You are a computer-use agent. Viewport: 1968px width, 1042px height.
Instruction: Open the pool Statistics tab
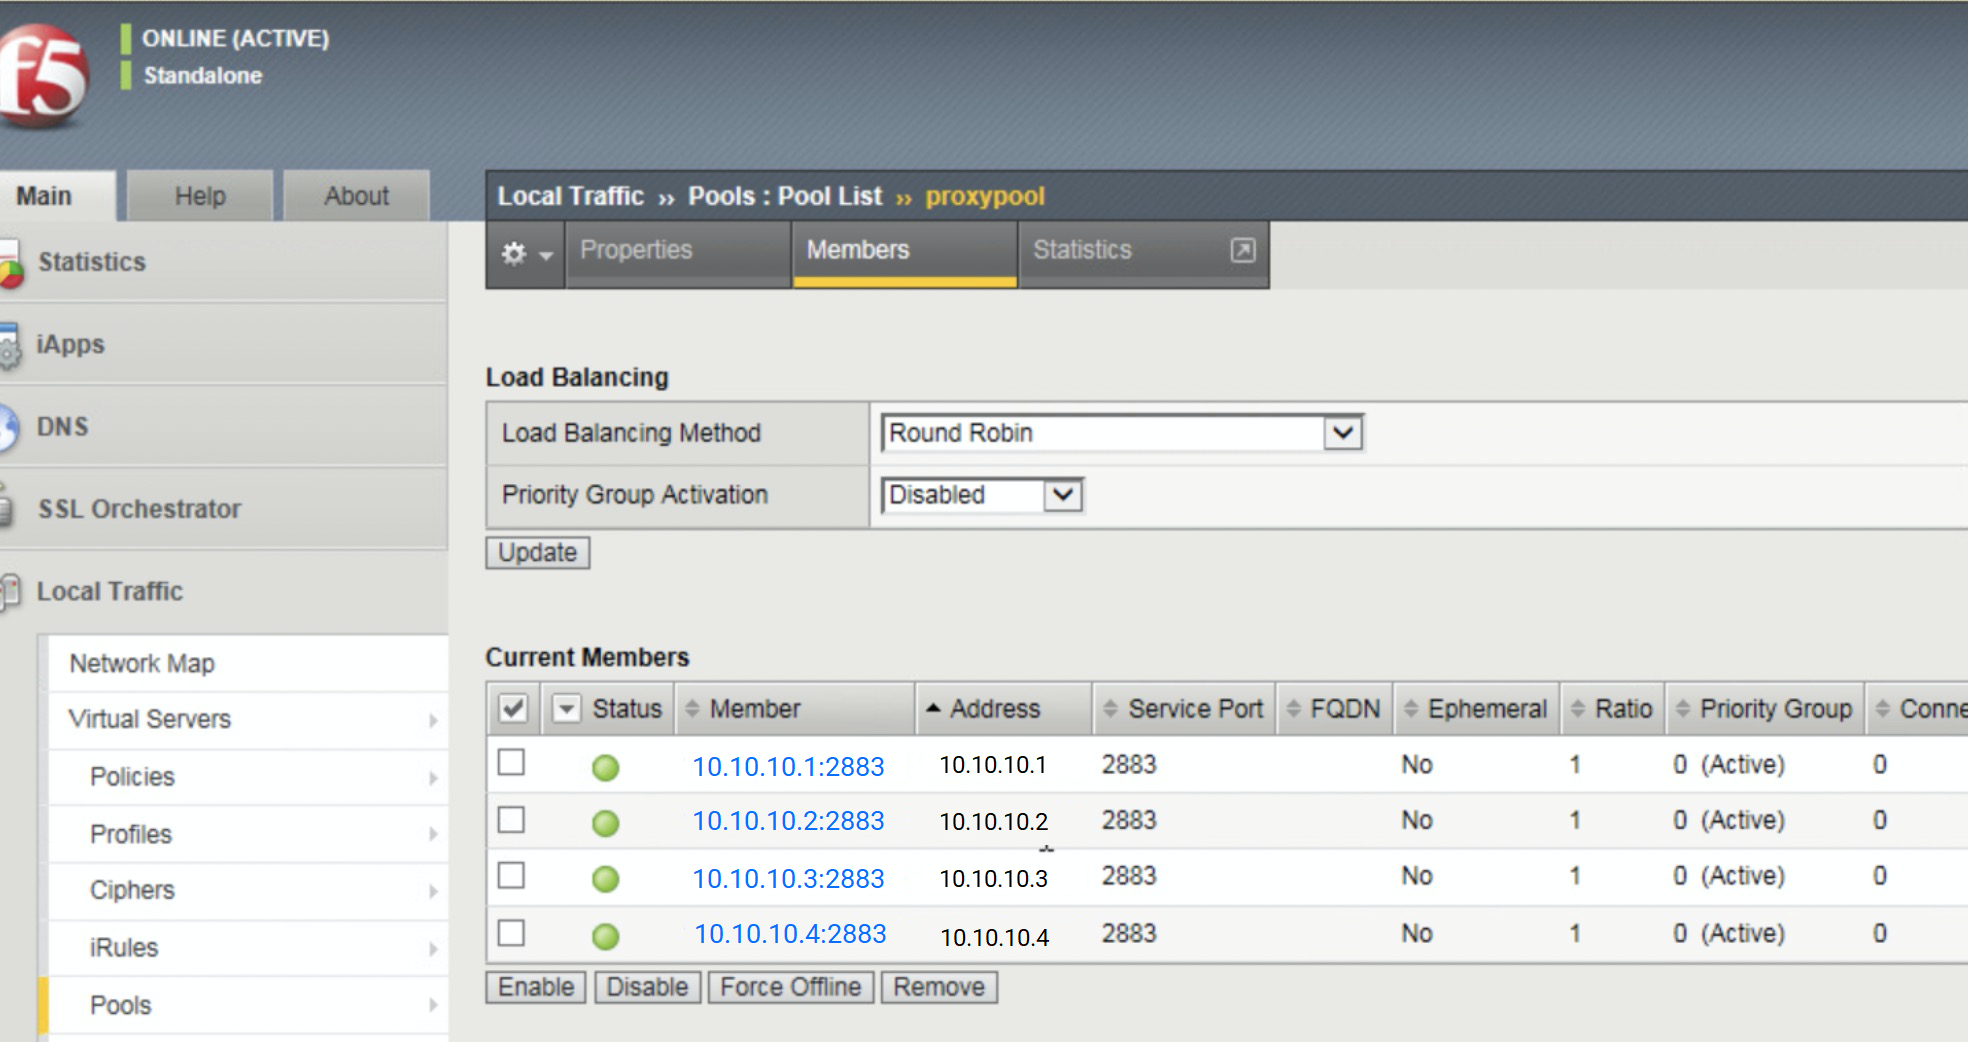pos(1144,254)
